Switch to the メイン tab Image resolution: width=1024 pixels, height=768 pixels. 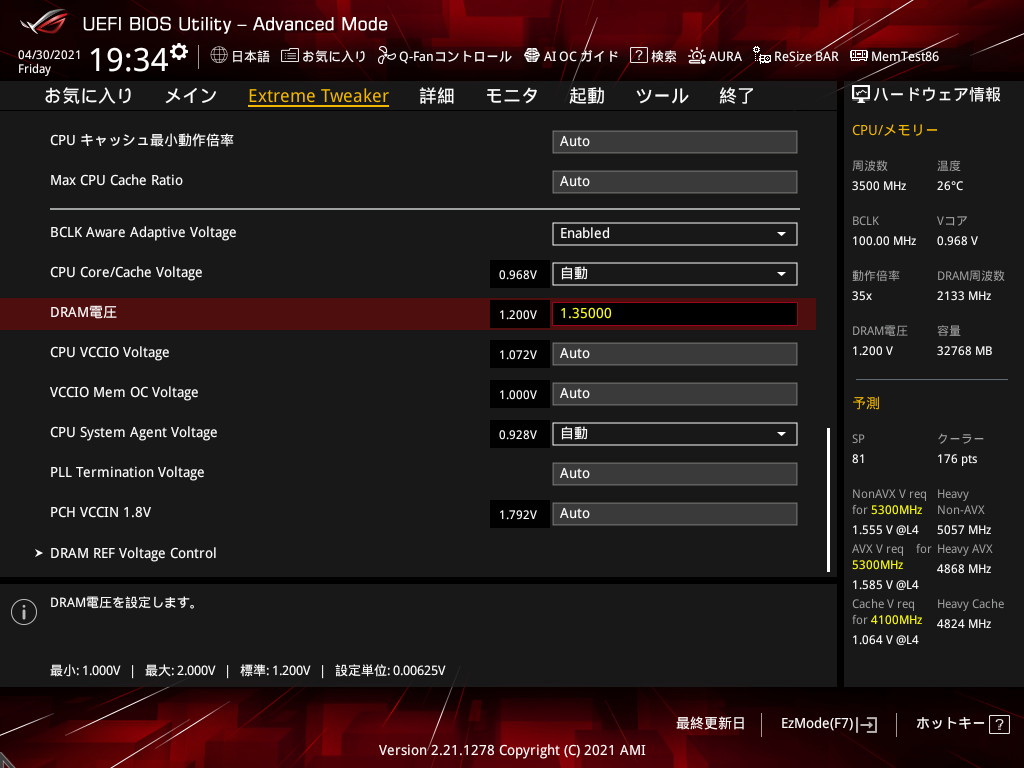click(x=190, y=96)
